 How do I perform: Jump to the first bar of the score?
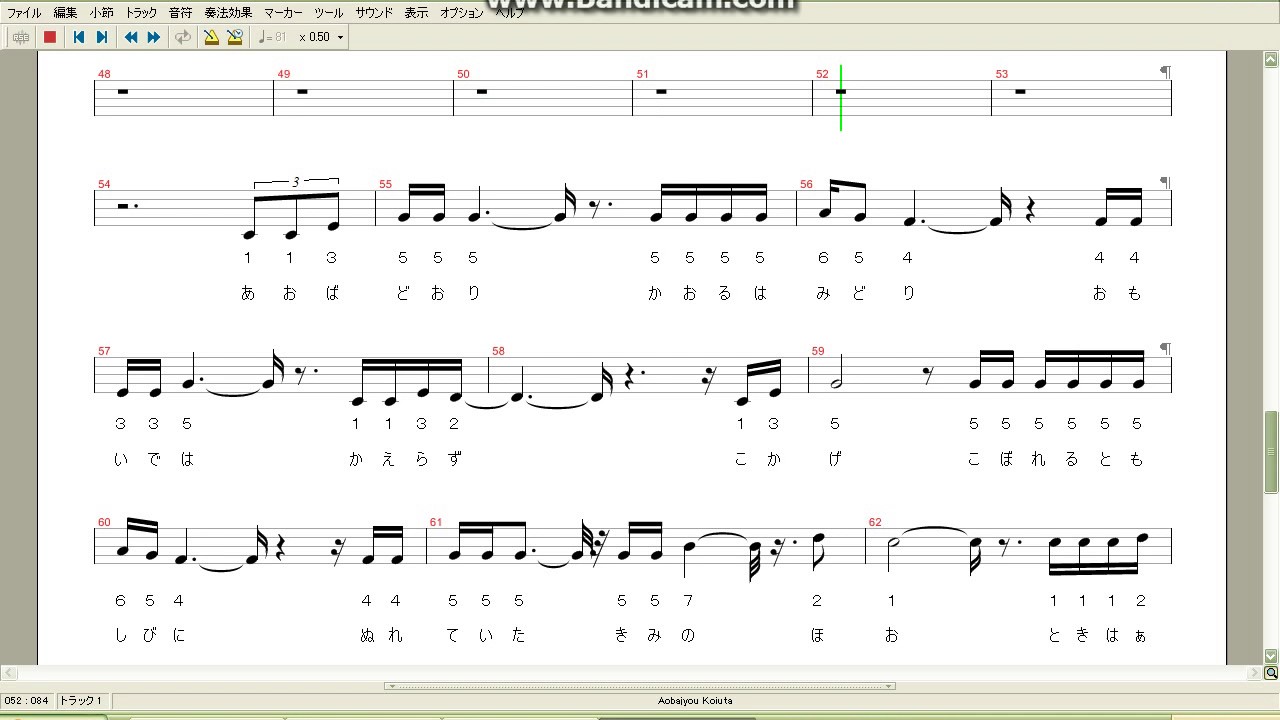coord(78,37)
